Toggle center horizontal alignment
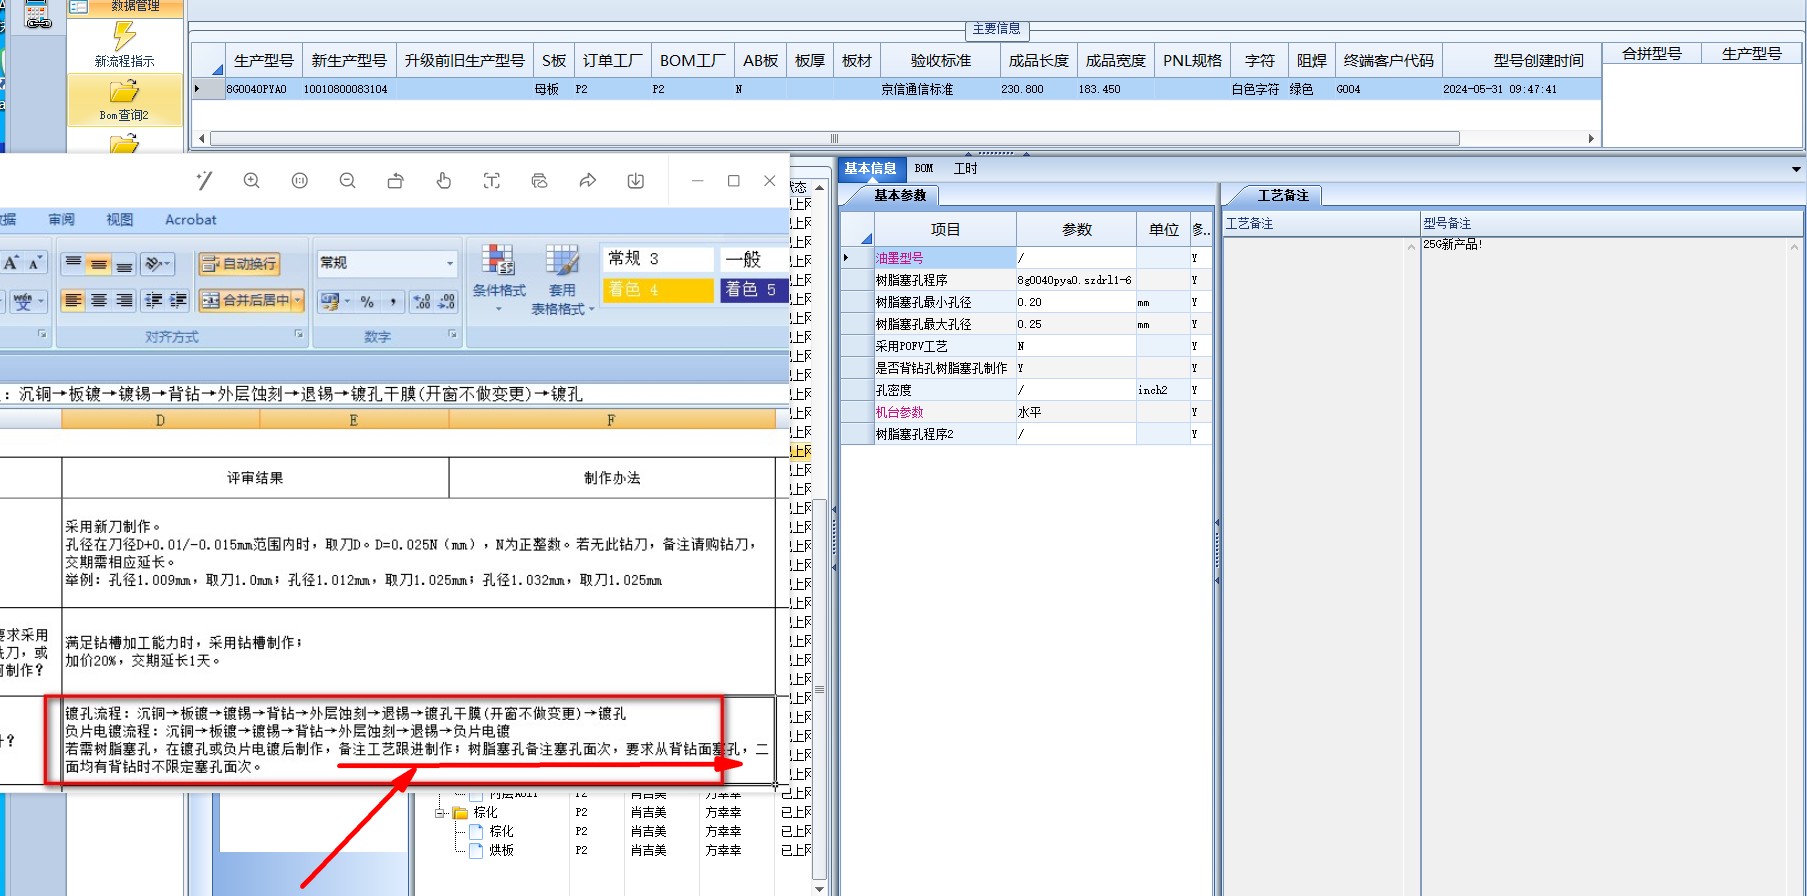 [x=98, y=300]
